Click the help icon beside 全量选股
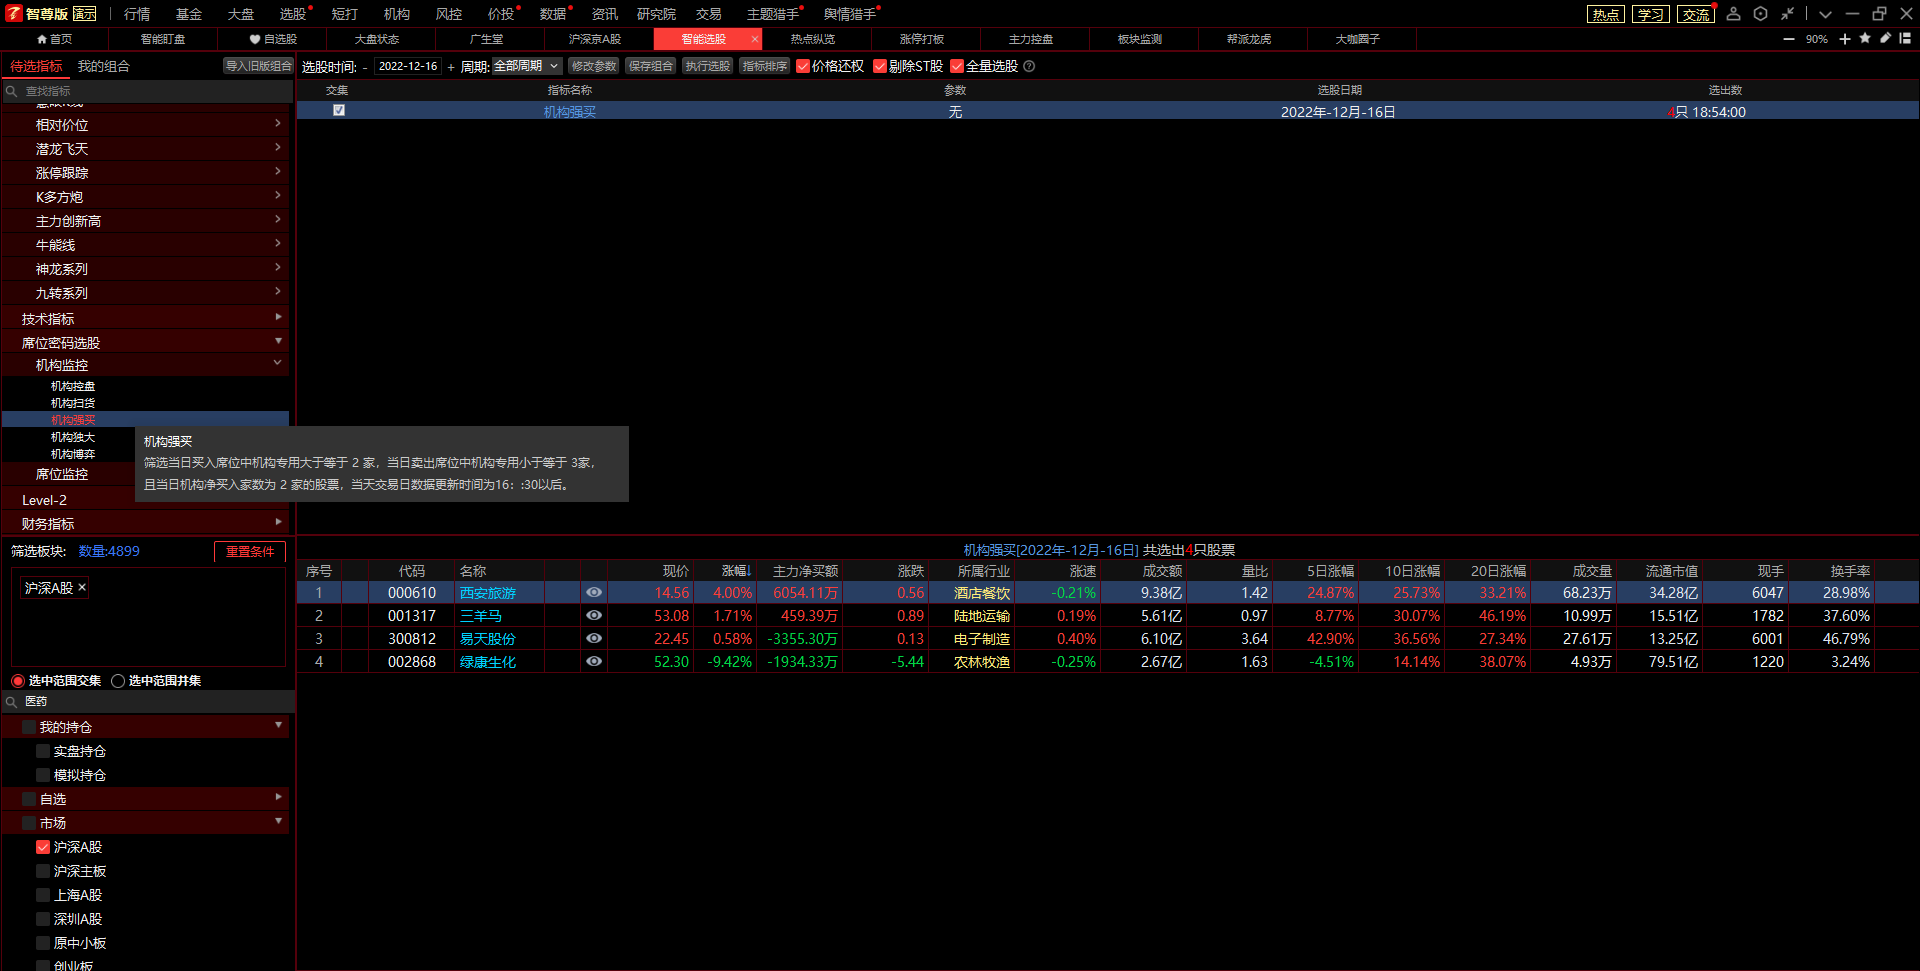The width and height of the screenshot is (1920, 971). click(1029, 66)
